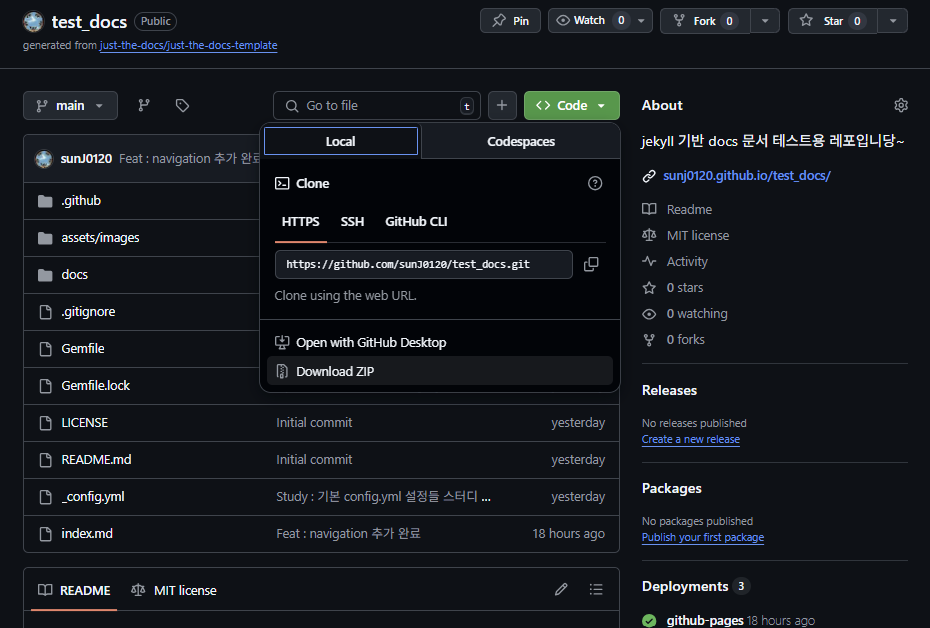Edit README with the pencil icon
Image resolution: width=930 pixels, height=628 pixels.
561,589
